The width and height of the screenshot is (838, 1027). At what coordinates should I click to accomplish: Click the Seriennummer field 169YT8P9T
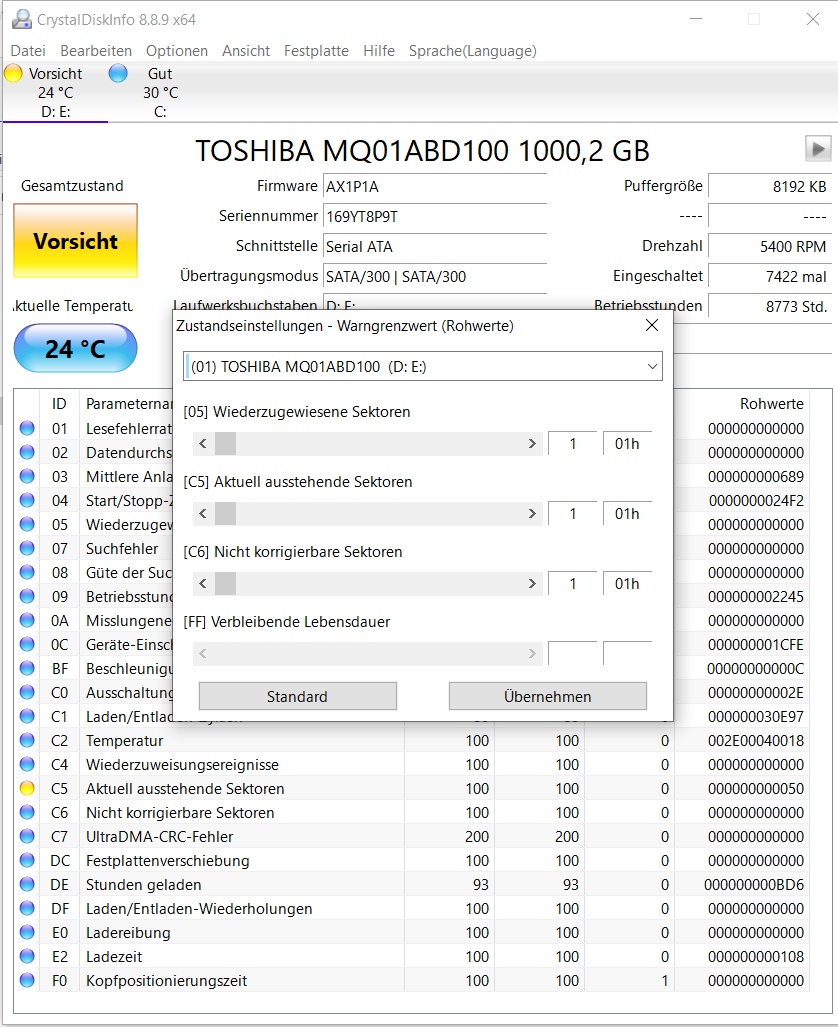(435, 216)
